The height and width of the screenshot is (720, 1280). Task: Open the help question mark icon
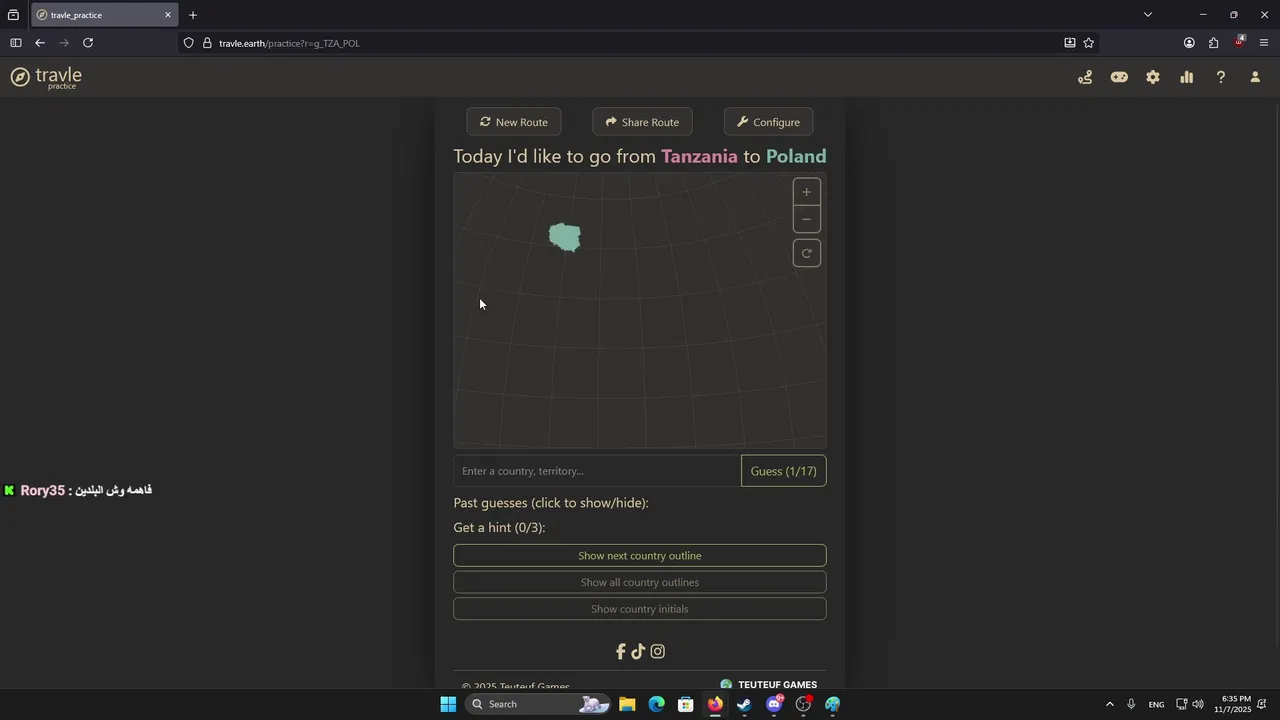tap(1221, 77)
